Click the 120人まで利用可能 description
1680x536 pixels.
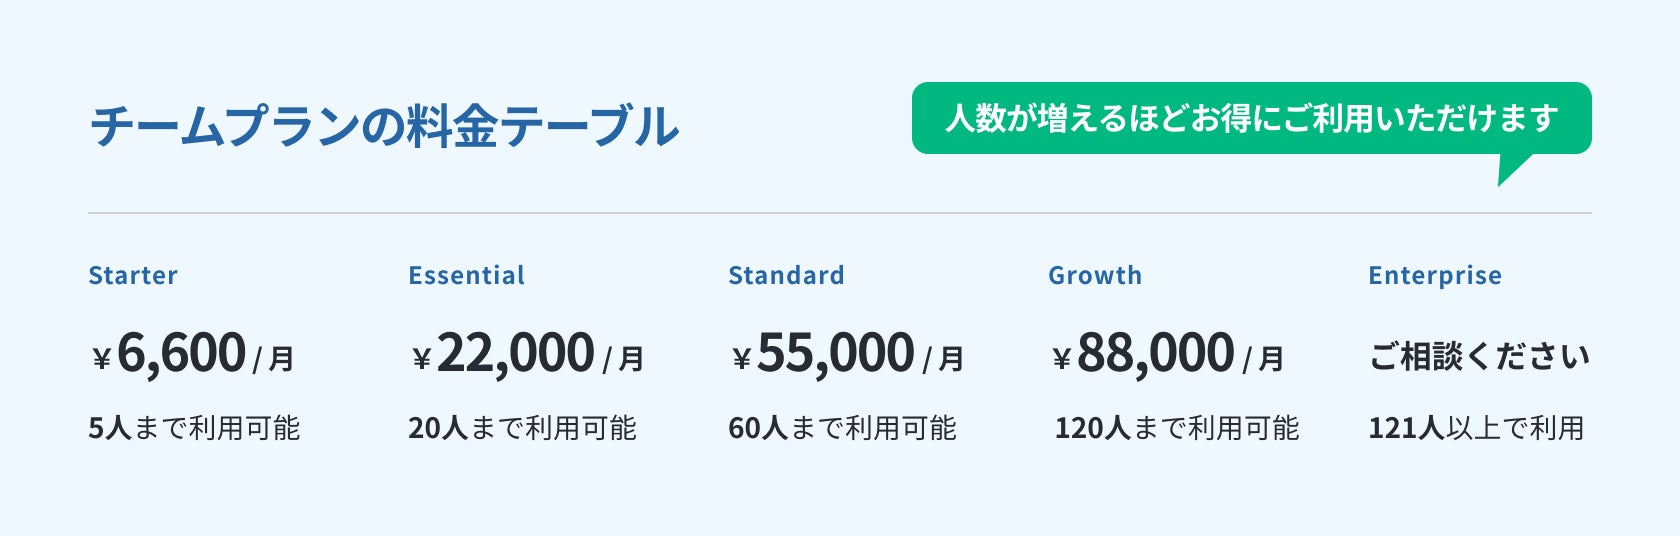1177,428
